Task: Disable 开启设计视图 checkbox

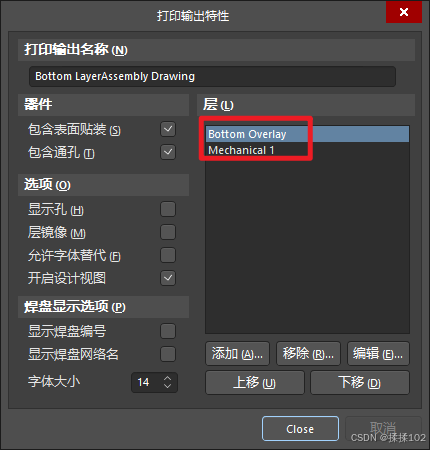Action: (x=168, y=278)
